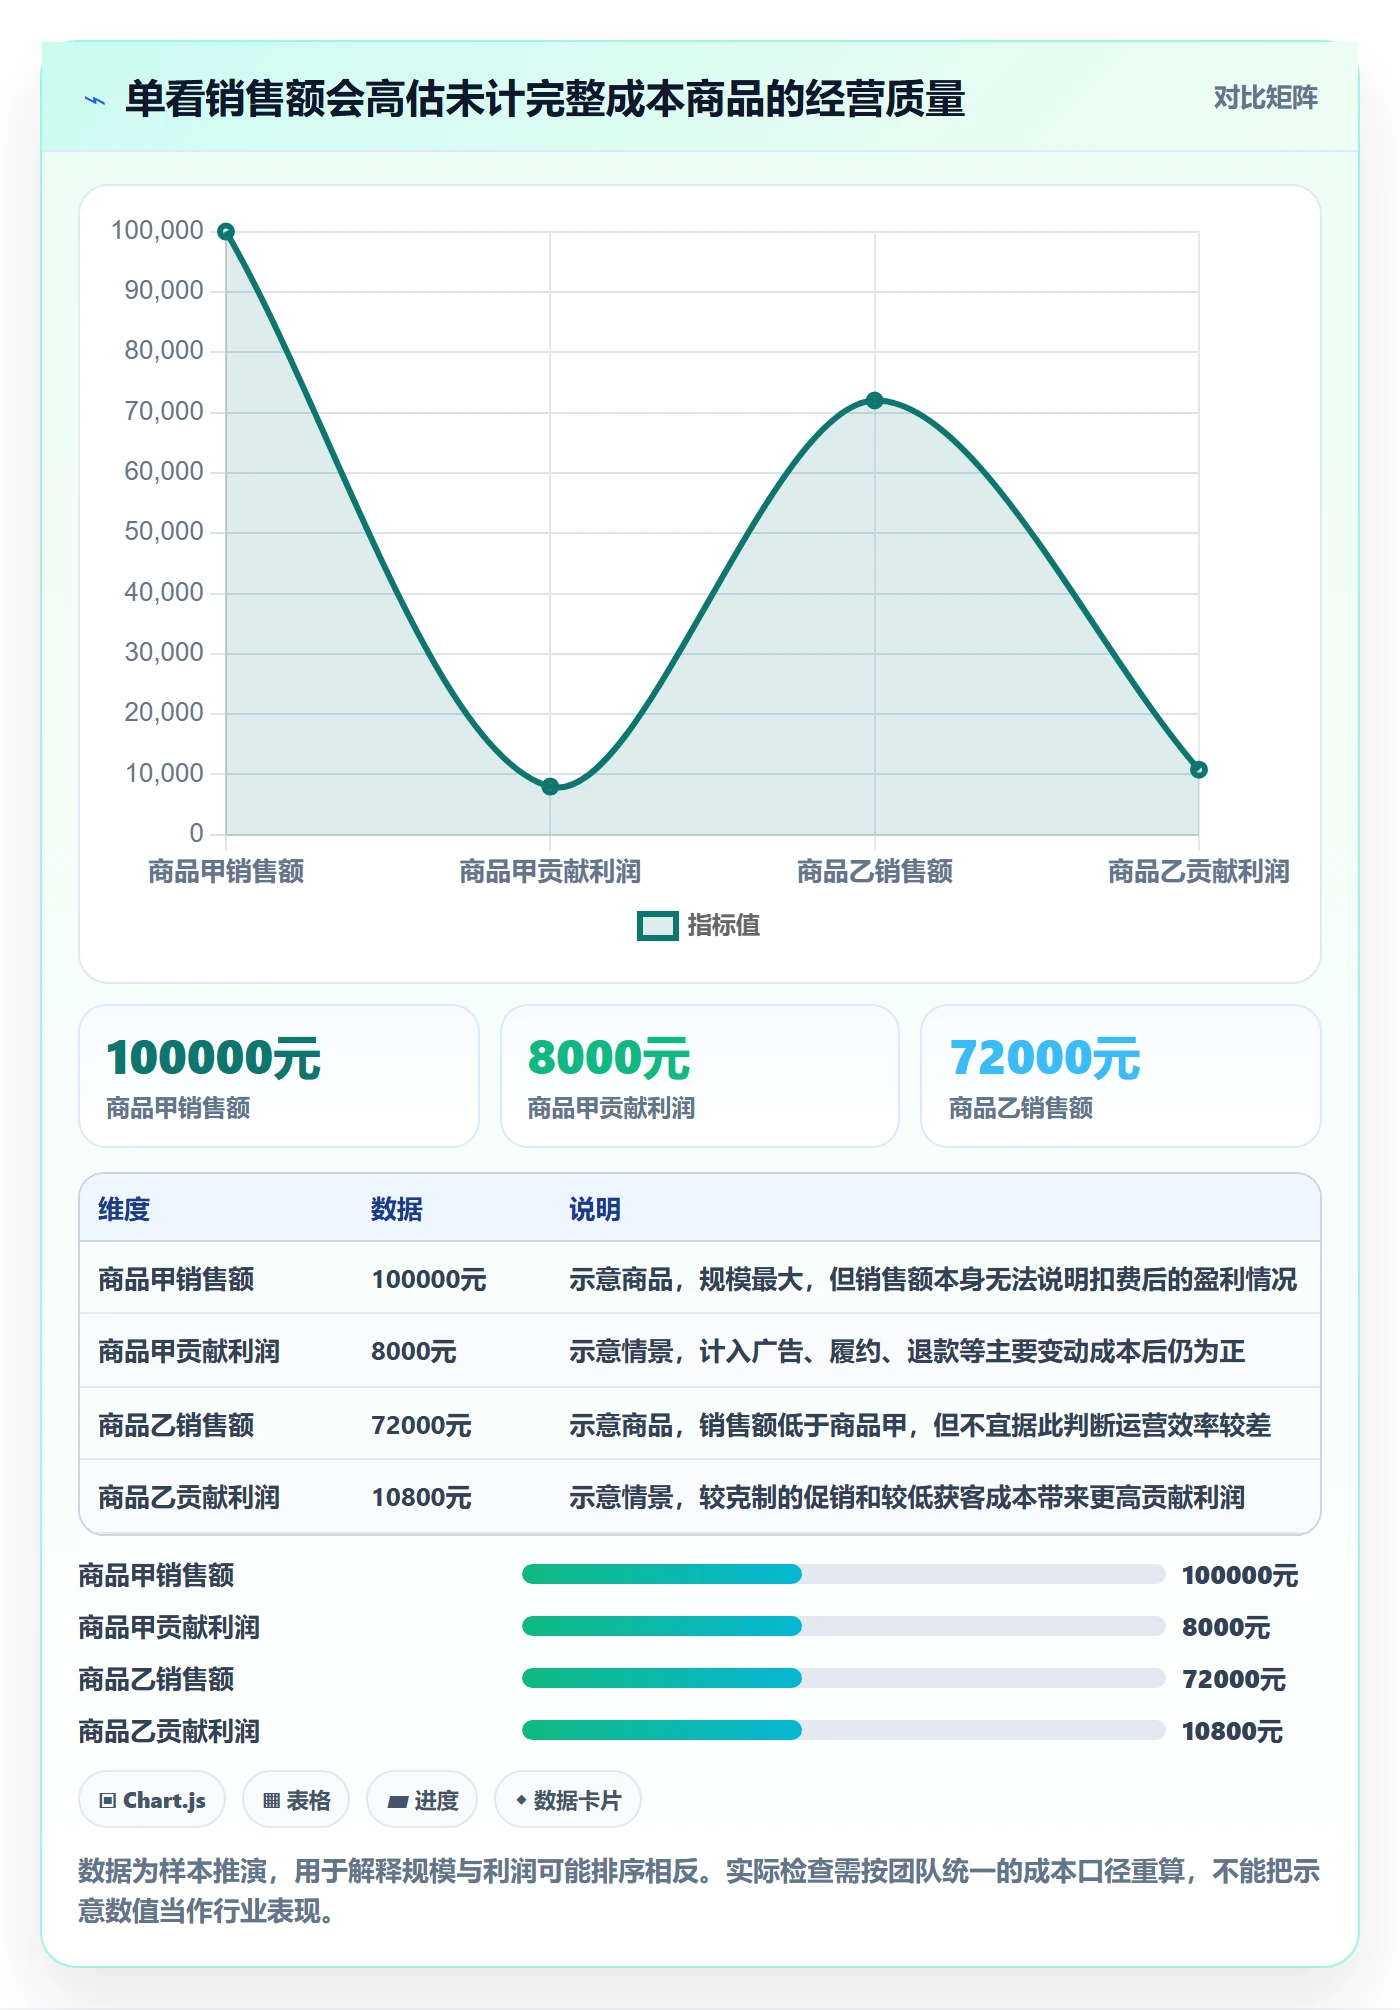Click table cell 商品甲销售额 in 维度 column

click(176, 1279)
